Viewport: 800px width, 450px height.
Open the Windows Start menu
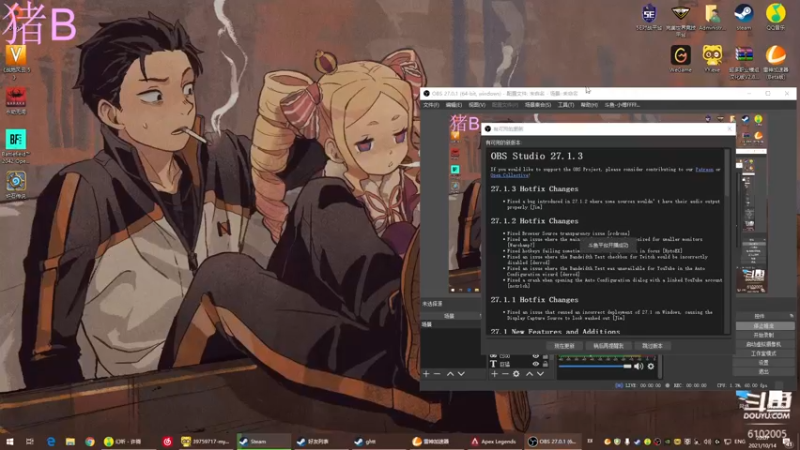point(9,442)
